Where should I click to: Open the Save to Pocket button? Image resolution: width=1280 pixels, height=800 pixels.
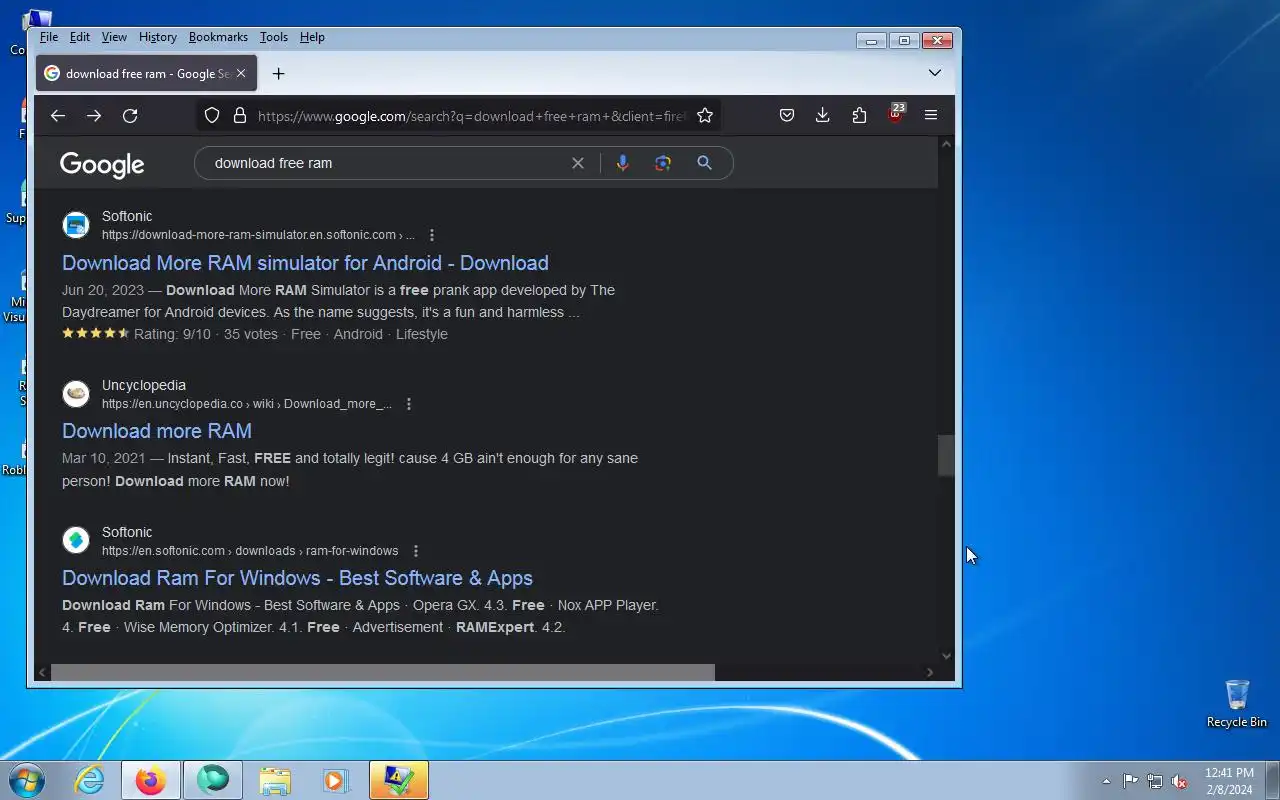pos(787,116)
